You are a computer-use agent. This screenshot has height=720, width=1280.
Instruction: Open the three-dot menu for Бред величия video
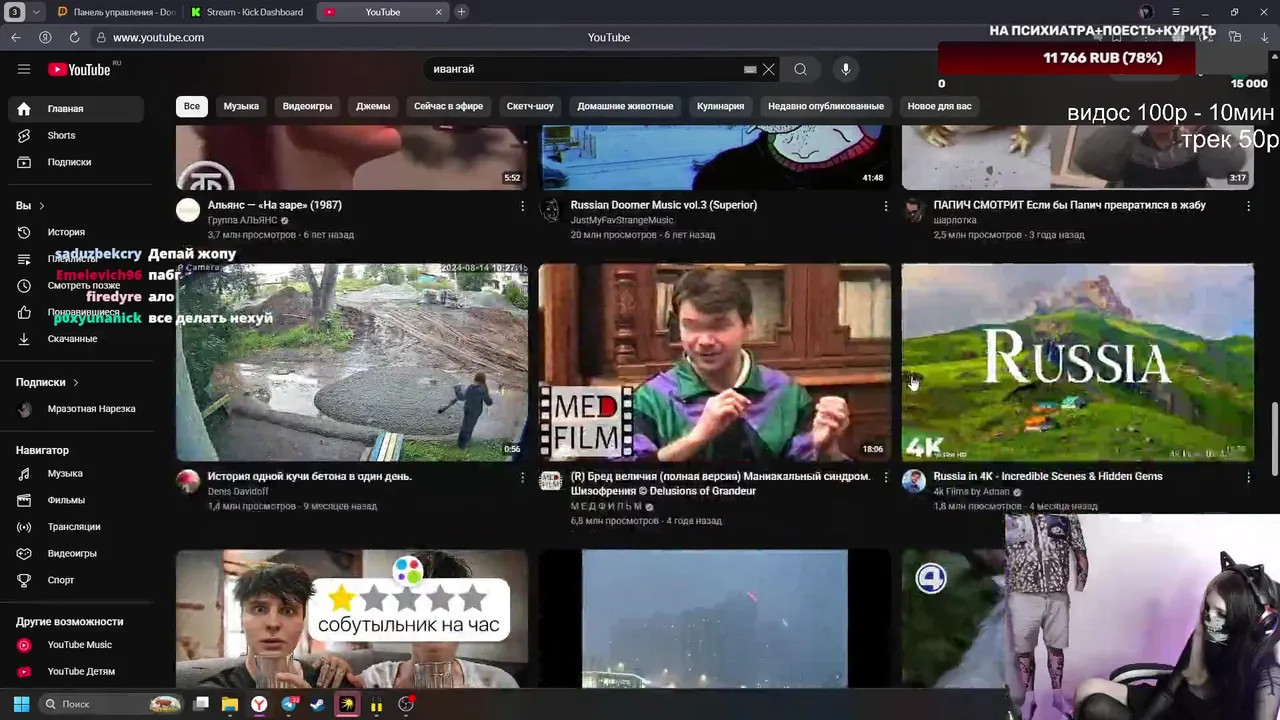[x=885, y=478]
